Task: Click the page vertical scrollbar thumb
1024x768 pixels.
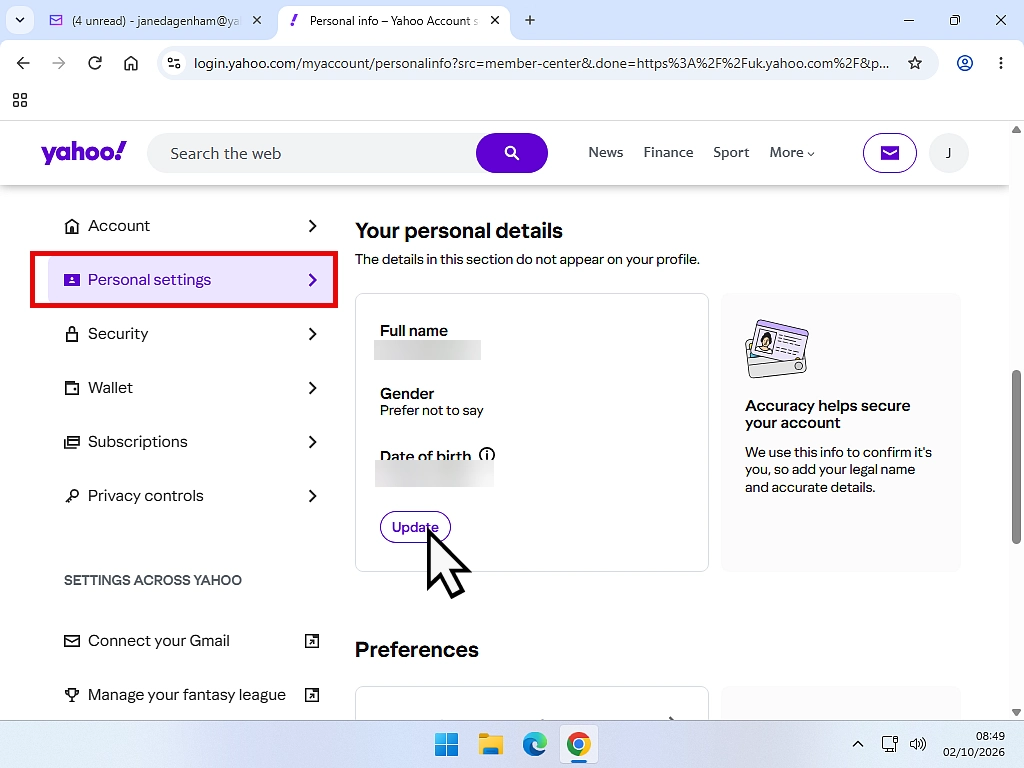Action: pyautogui.click(x=1016, y=456)
